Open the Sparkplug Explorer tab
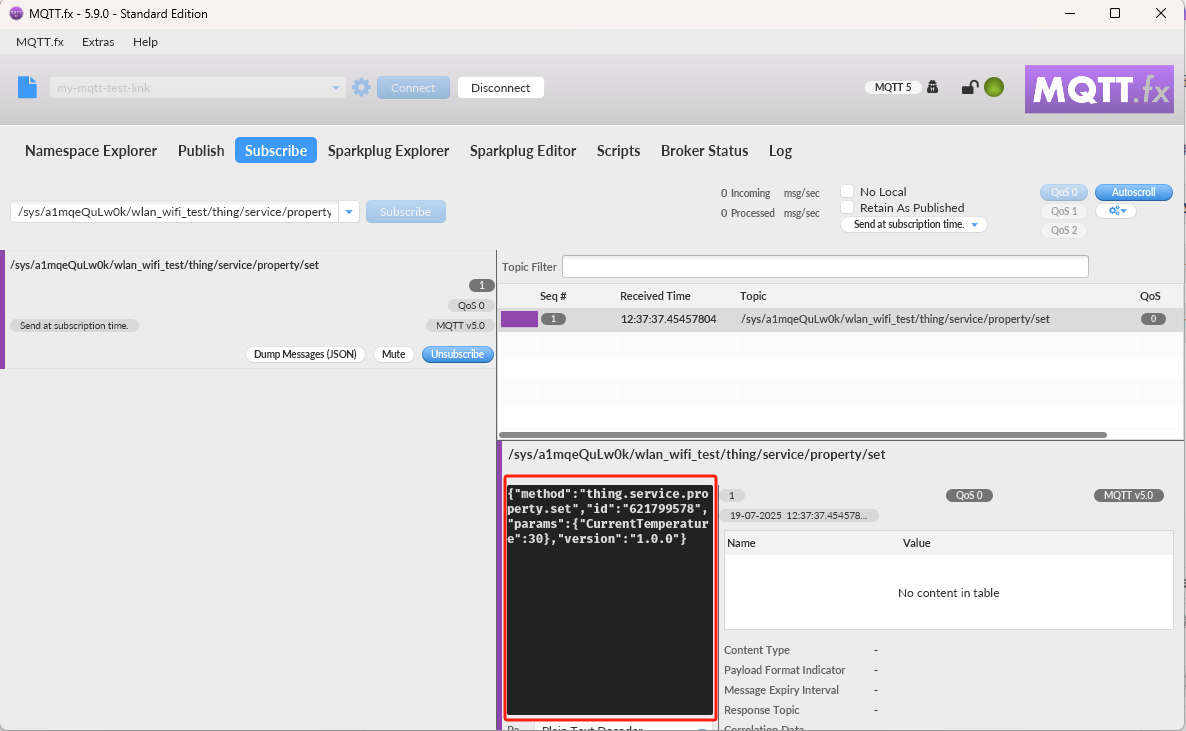The width and height of the screenshot is (1186, 731). point(389,151)
